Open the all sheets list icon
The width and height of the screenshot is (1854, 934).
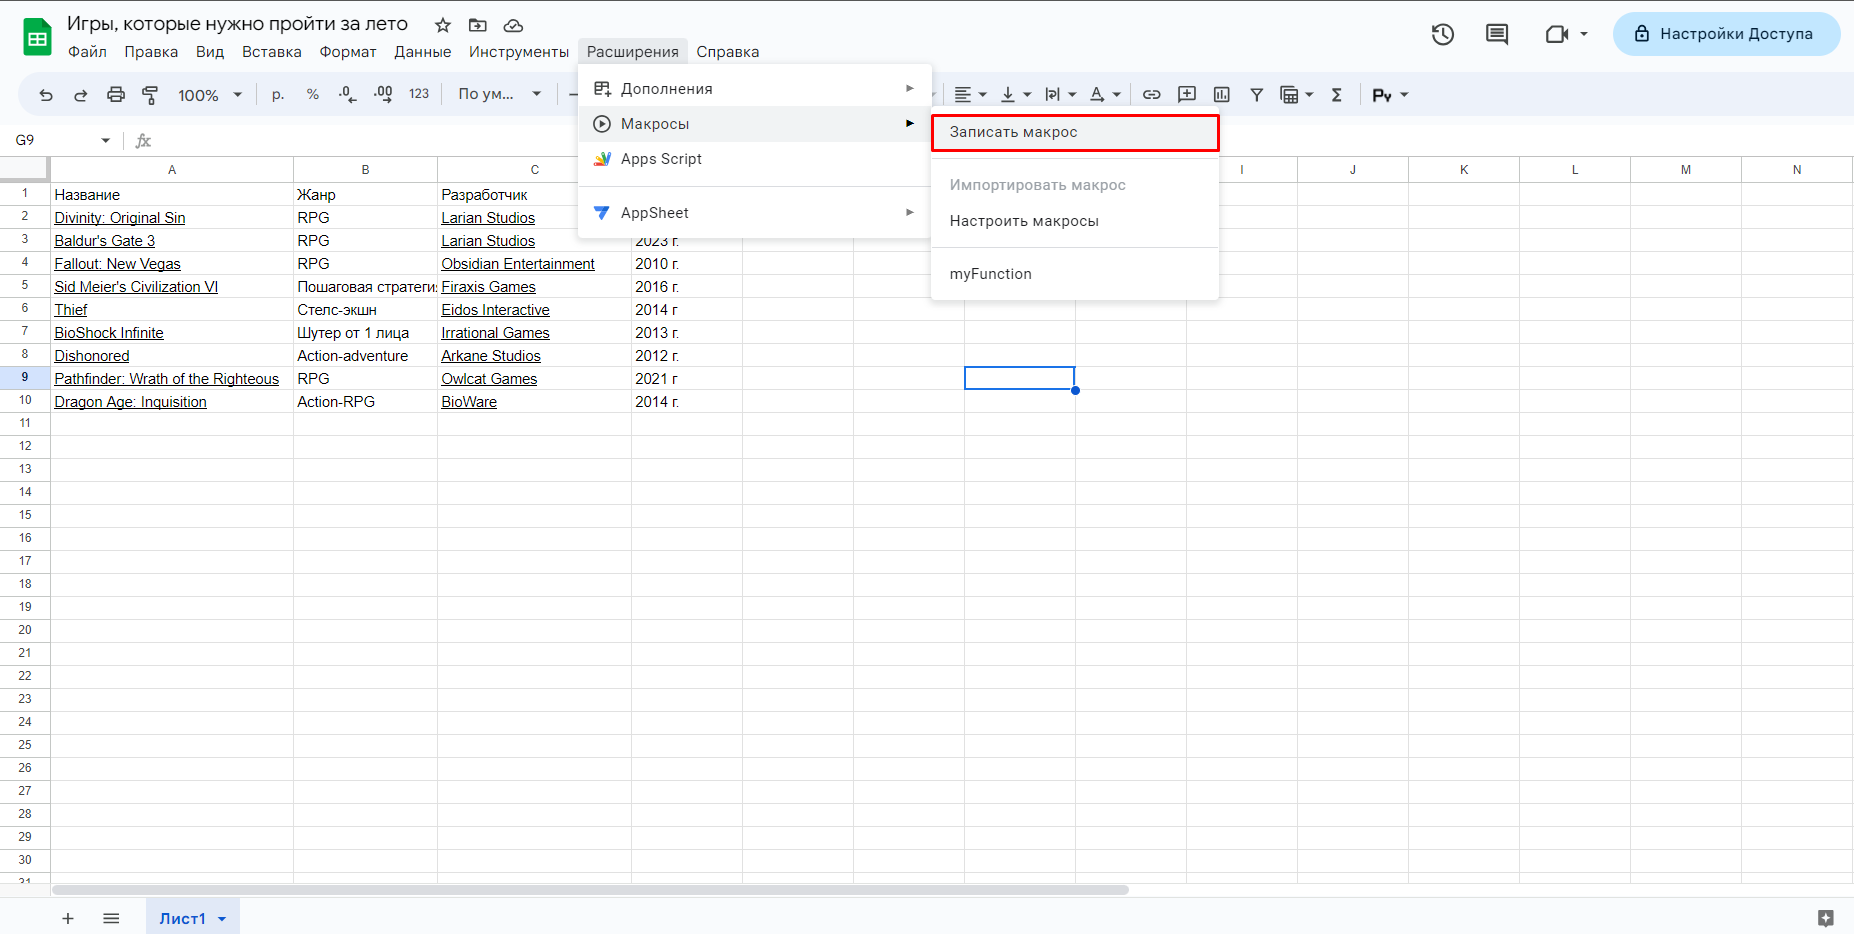tap(111, 918)
